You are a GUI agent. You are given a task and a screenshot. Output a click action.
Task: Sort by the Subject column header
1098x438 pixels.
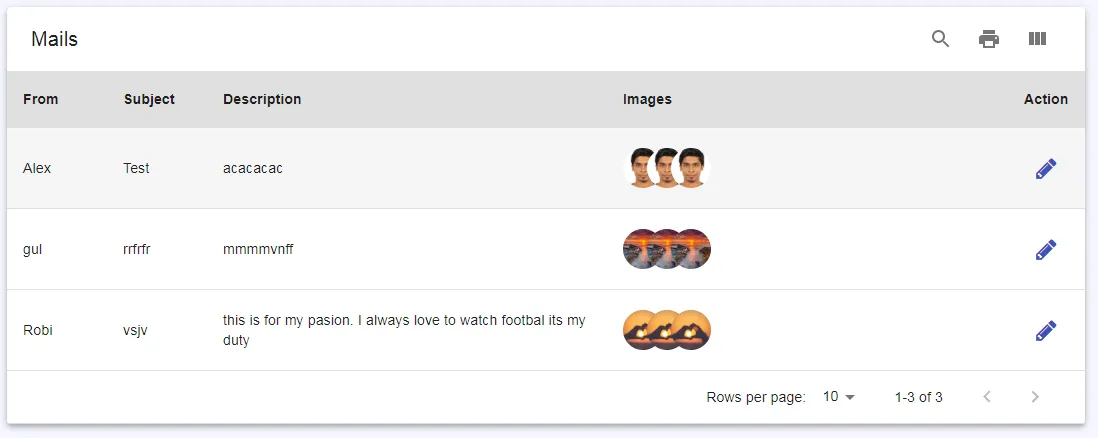click(x=149, y=99)
